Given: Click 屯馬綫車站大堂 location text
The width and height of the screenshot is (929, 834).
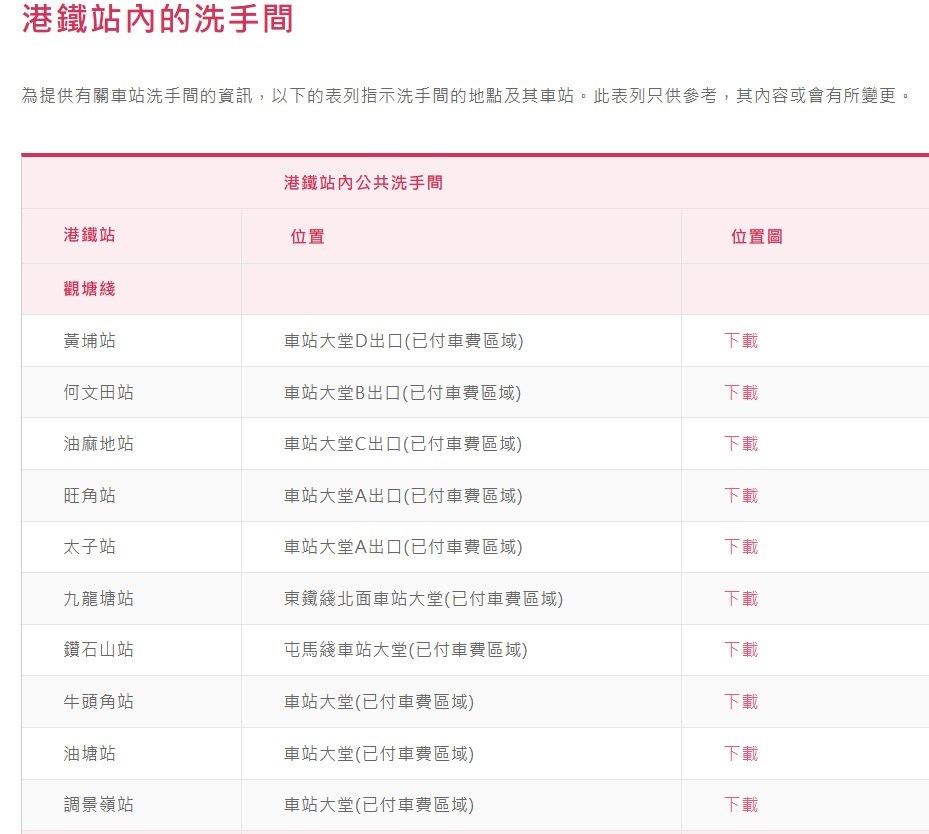Looking at the screenshot, I should [405, 650].
